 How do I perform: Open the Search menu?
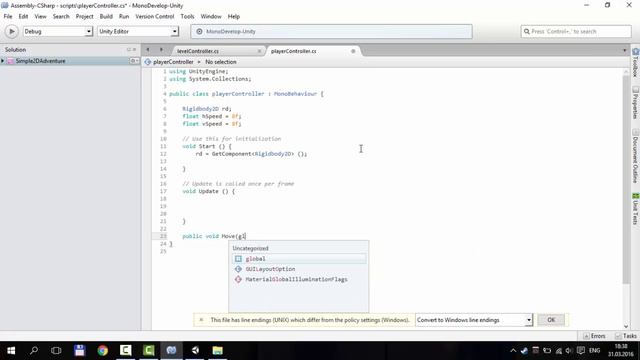click(61, 16)
